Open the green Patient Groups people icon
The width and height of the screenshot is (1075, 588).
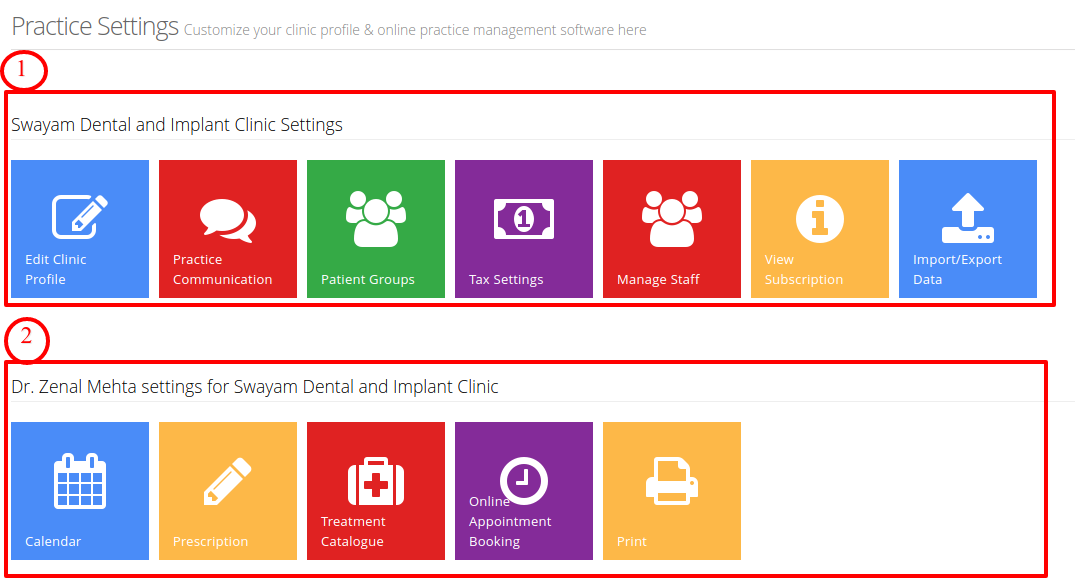(376, 219)
